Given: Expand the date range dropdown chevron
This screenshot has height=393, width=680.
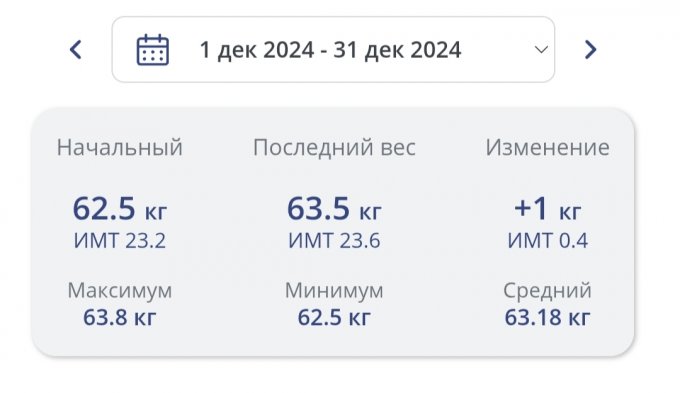Looking at the screenshot, I should coord(541,49).
